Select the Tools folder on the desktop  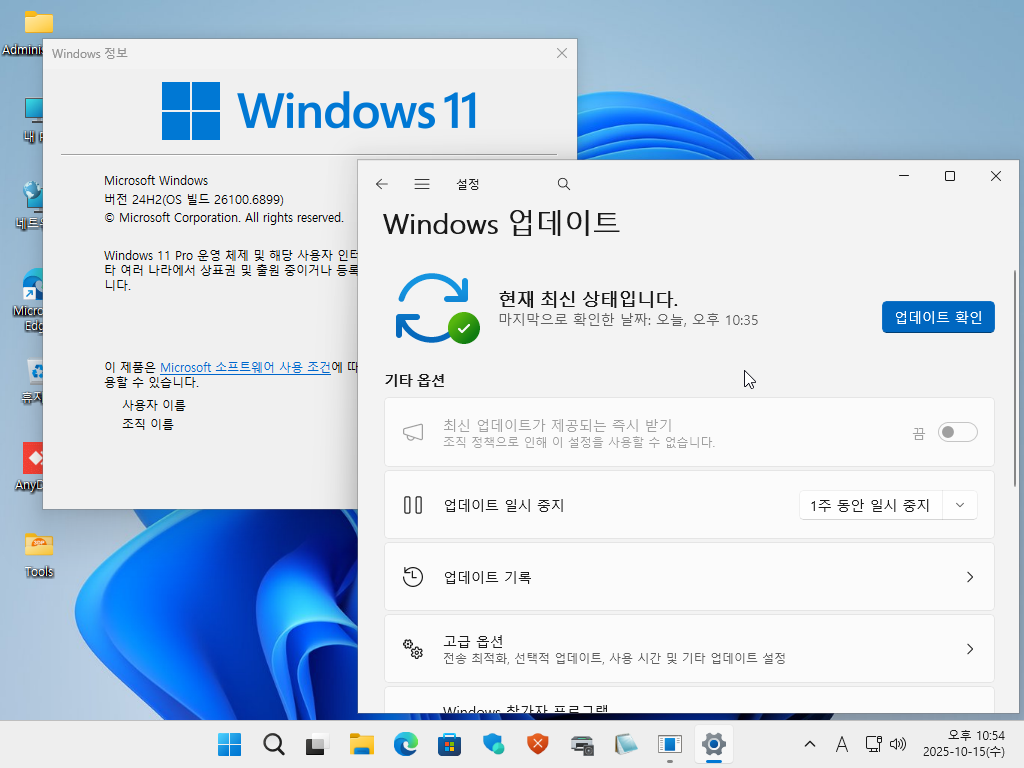(39, 554)
